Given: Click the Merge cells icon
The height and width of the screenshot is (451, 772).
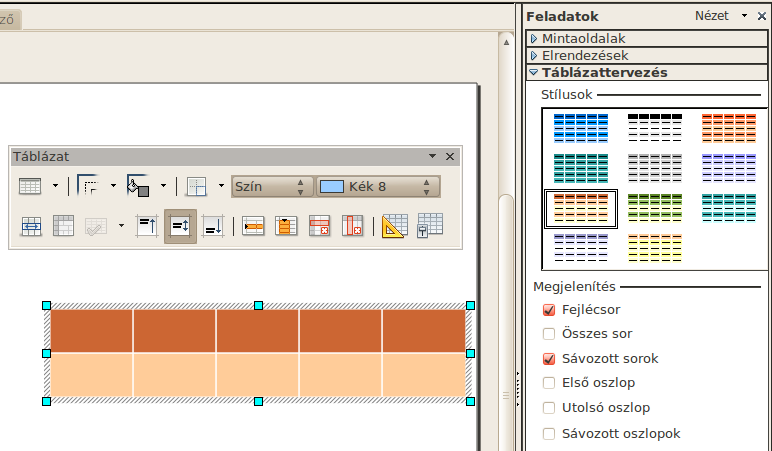Looking at the screenshot, I should [32, 226].
